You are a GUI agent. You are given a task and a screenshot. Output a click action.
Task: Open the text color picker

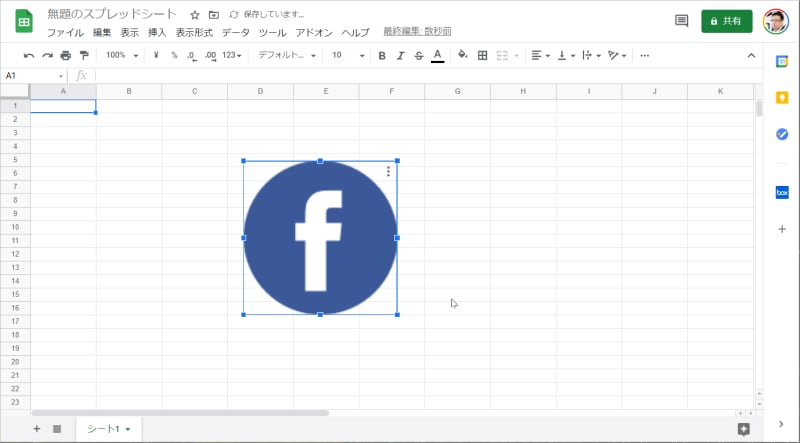coord(437,56)
